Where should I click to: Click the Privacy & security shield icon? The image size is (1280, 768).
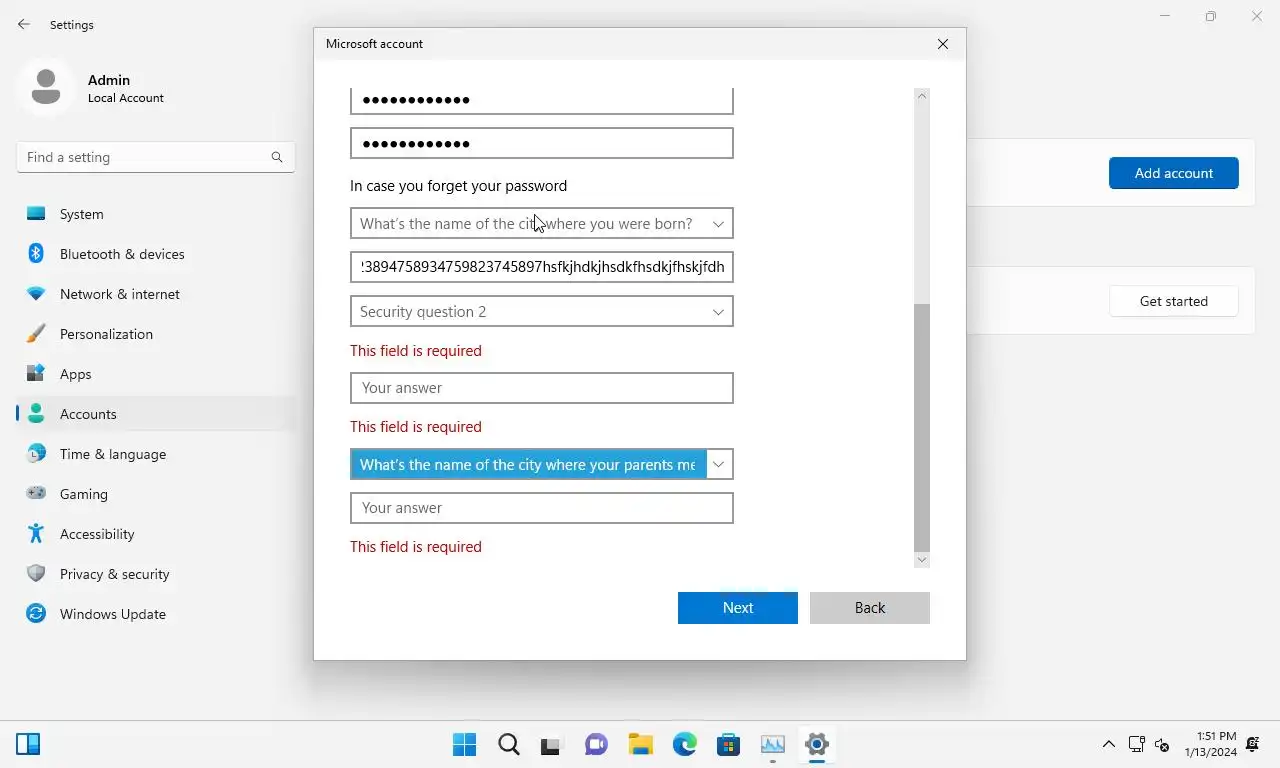pyautogui.click(x=36, y=574)
